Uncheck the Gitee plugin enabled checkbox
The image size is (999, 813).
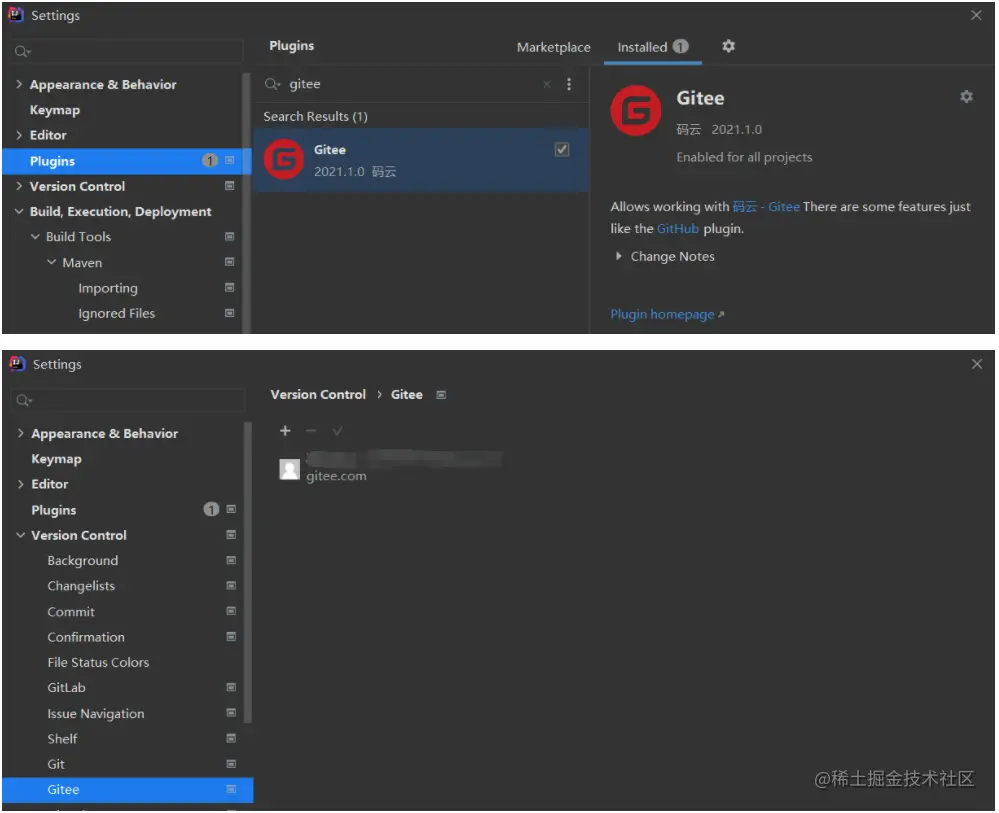[x=561, y=150]
